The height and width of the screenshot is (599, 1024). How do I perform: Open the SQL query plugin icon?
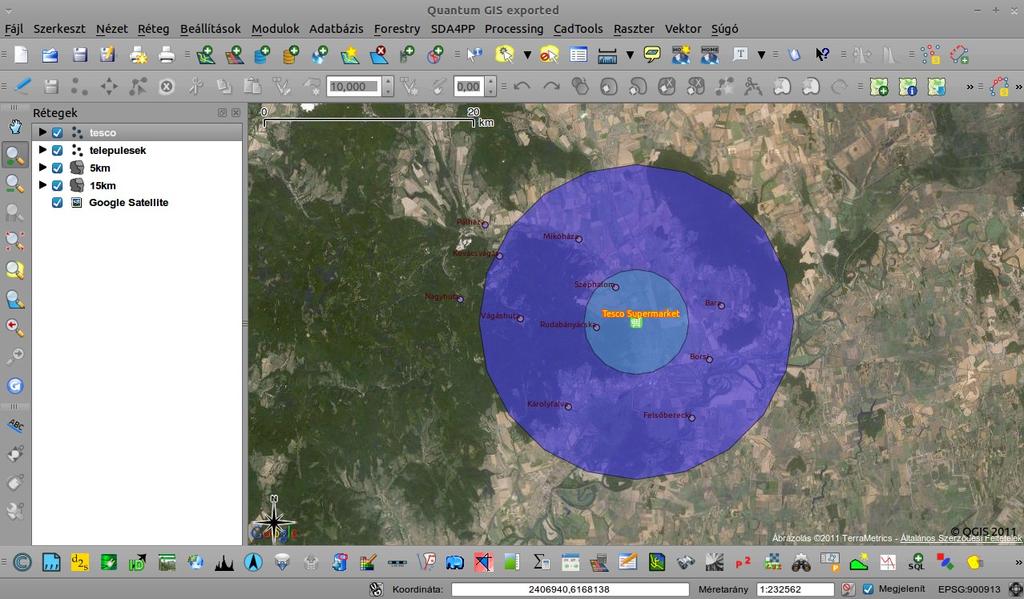[916, 562]
